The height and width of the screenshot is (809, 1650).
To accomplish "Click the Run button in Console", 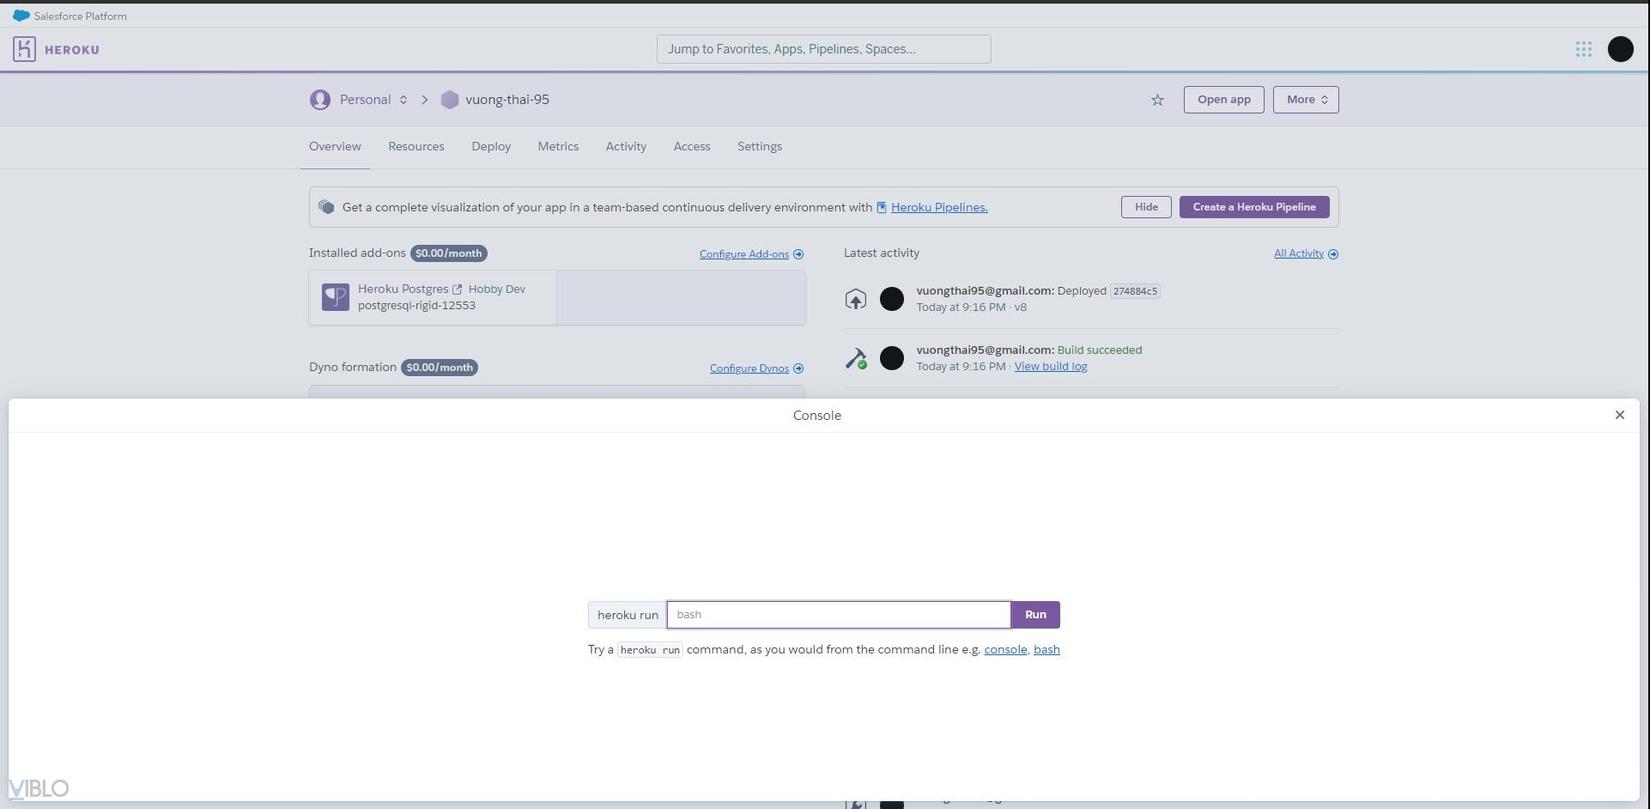I will (x=1035, y=615).
